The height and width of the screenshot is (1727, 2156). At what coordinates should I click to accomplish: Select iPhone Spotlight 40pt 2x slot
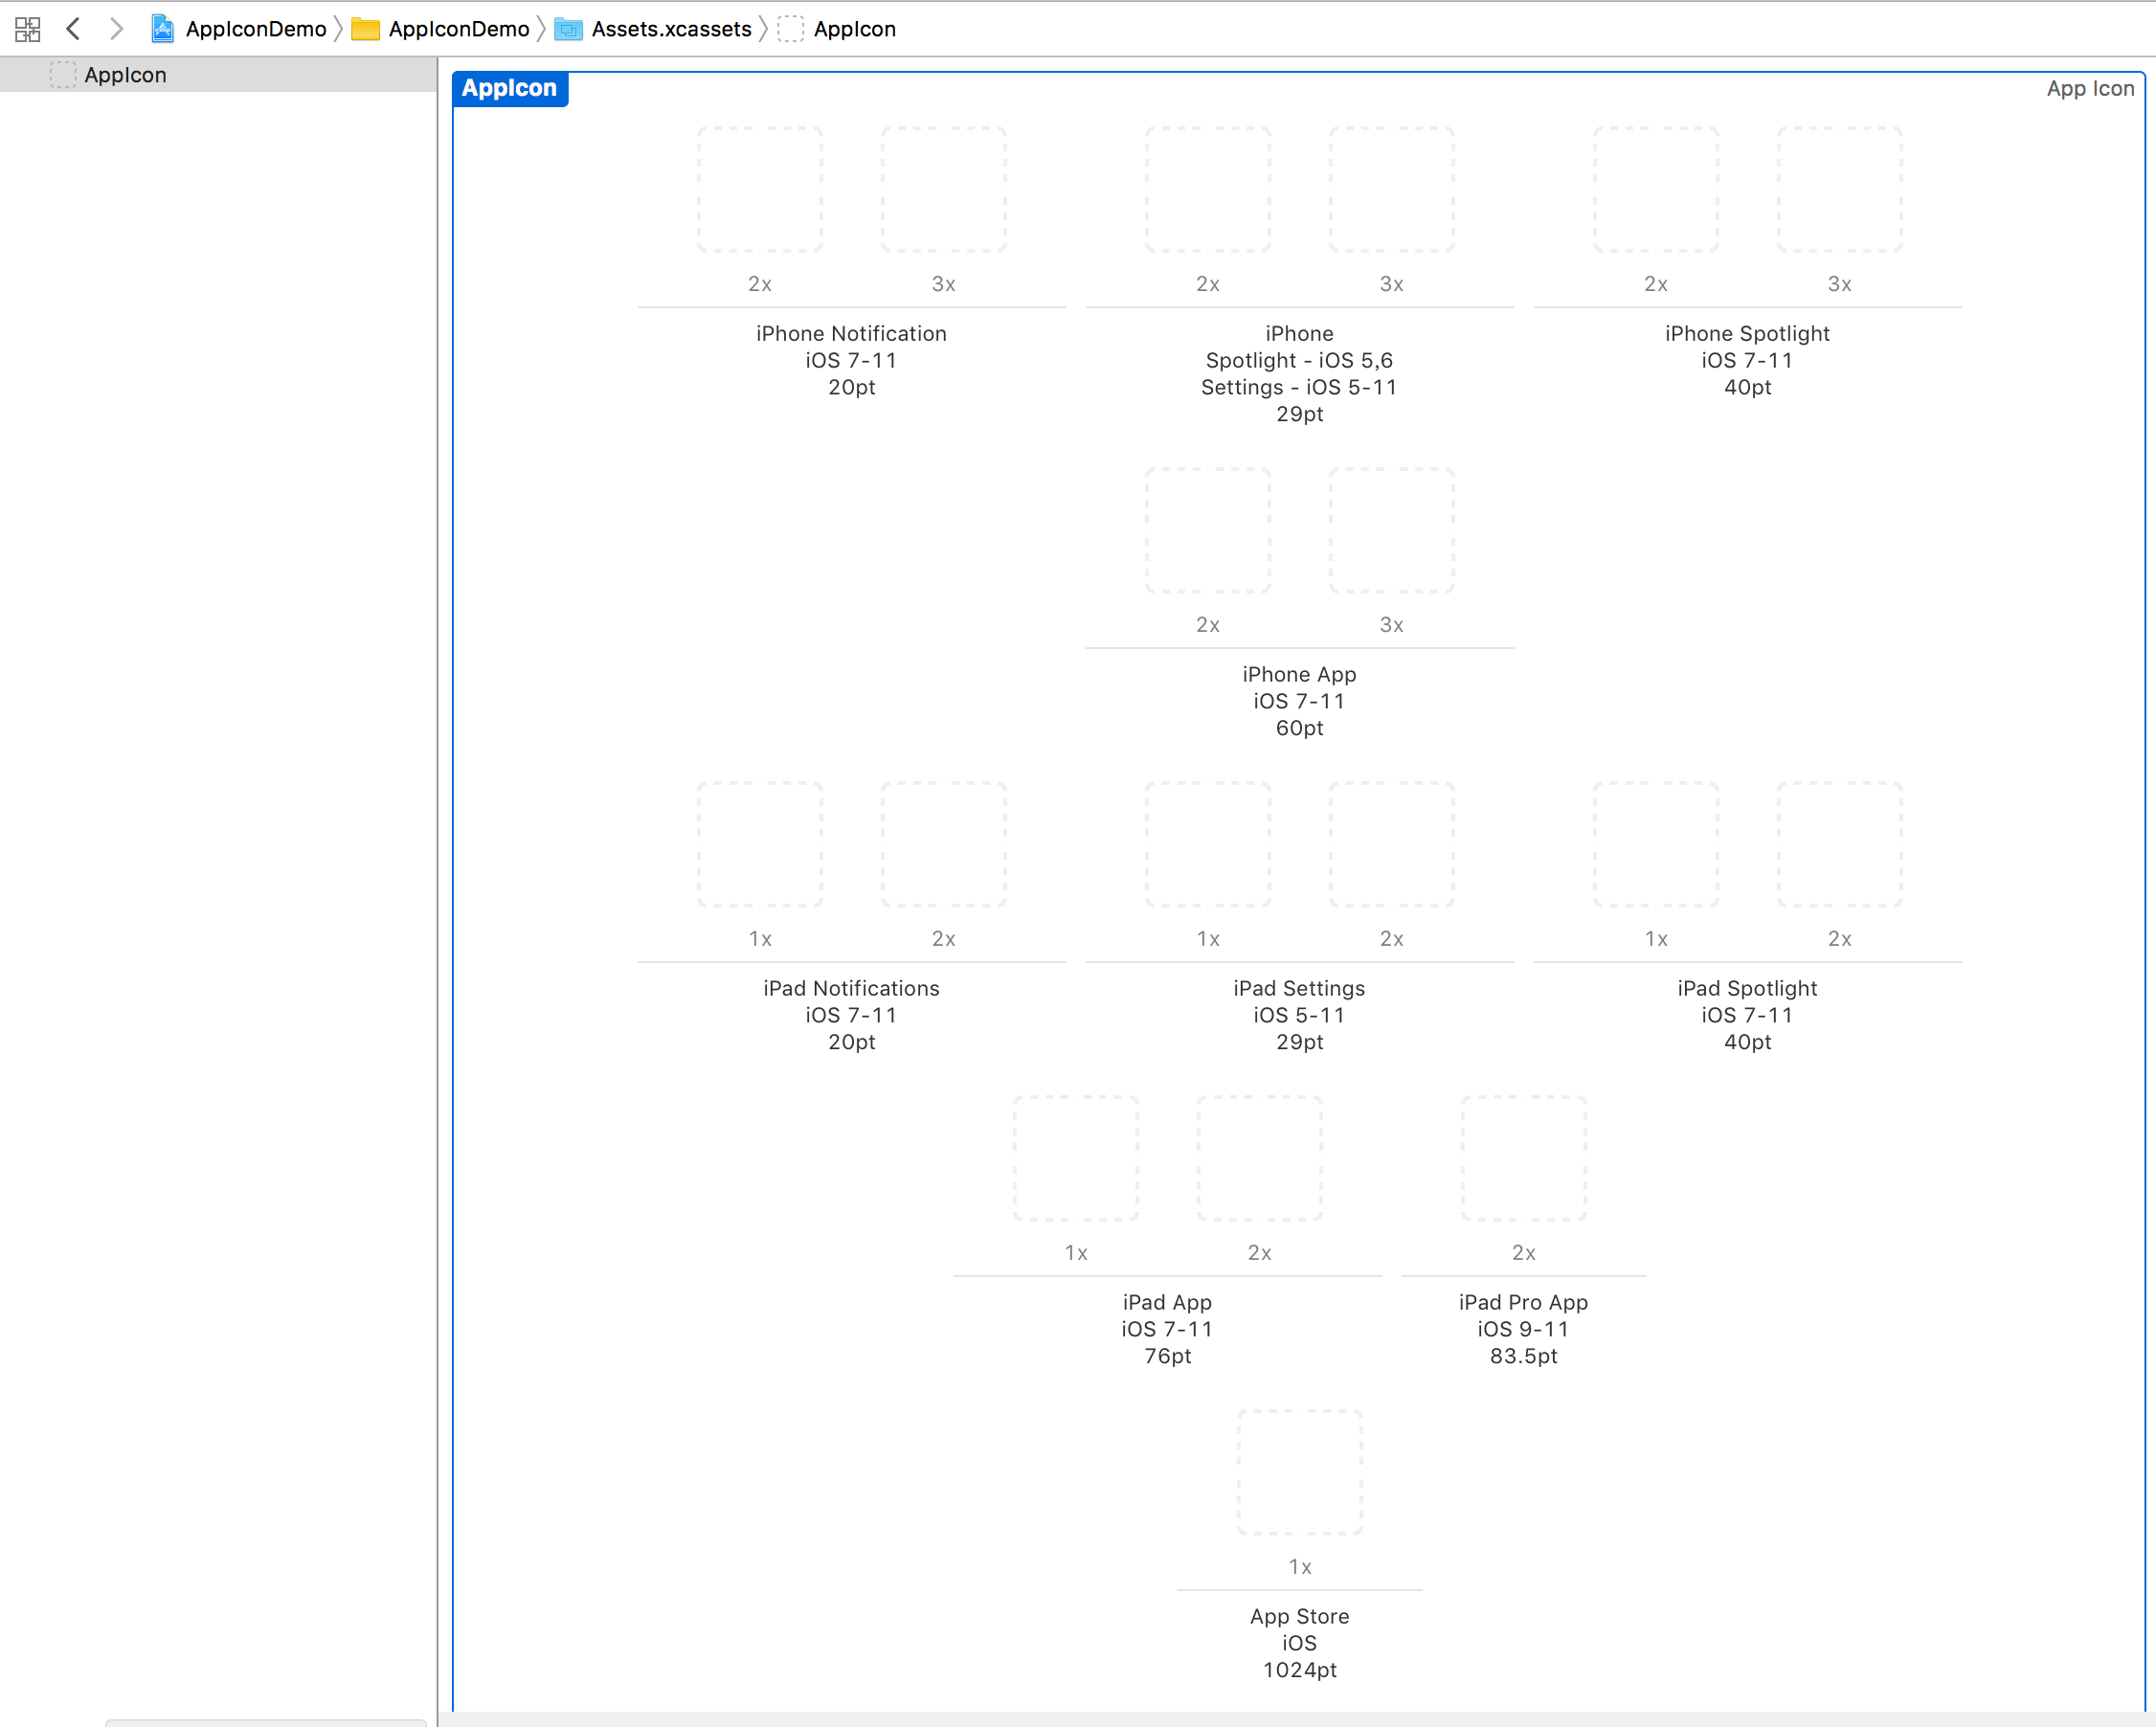(x=1656, y=189)
